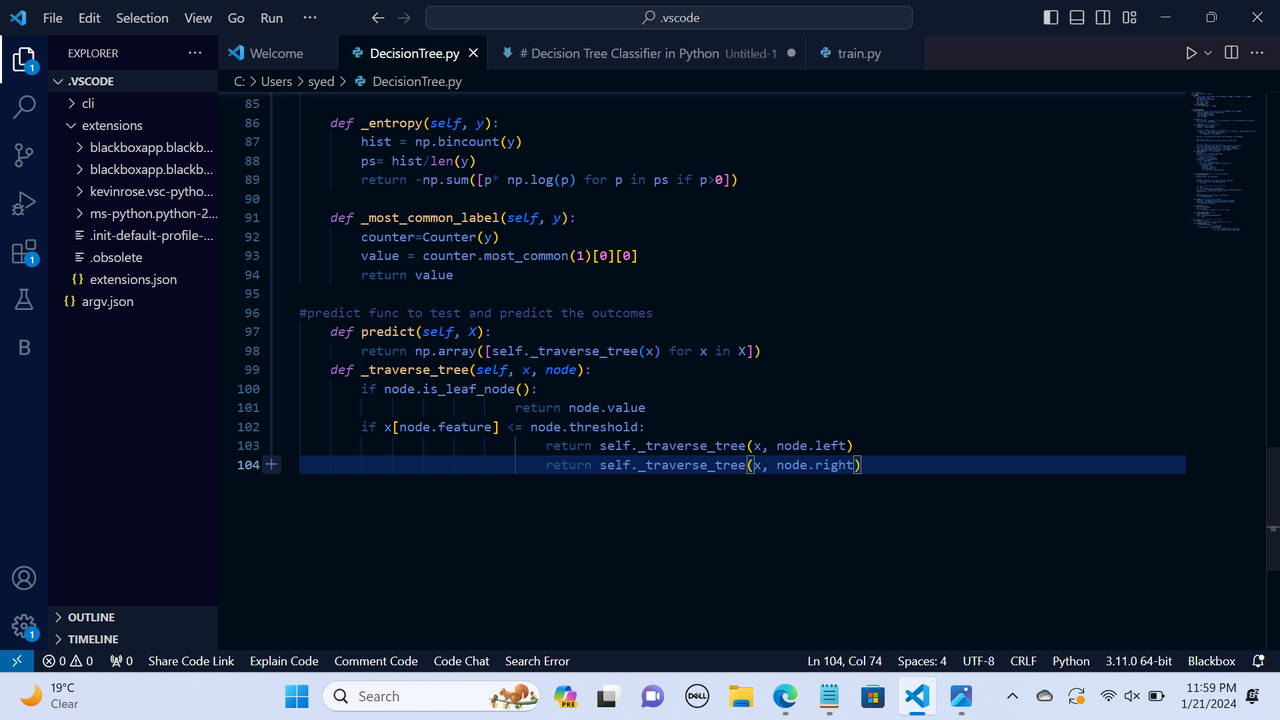This screenshot has width=1280, height=720.
Task: Click the remote window indicator
Action: click(x=16, y=661)
